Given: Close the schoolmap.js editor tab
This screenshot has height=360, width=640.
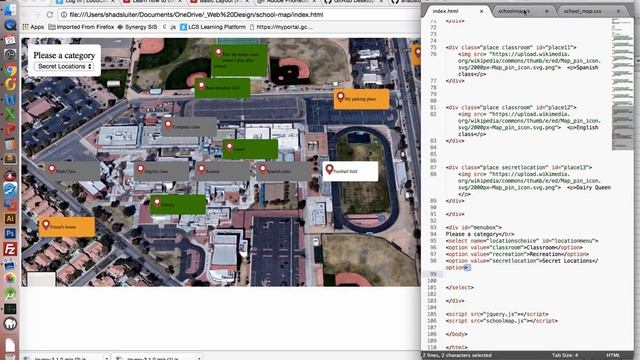Looking at the screenshot, I should (x=547, y=11).
